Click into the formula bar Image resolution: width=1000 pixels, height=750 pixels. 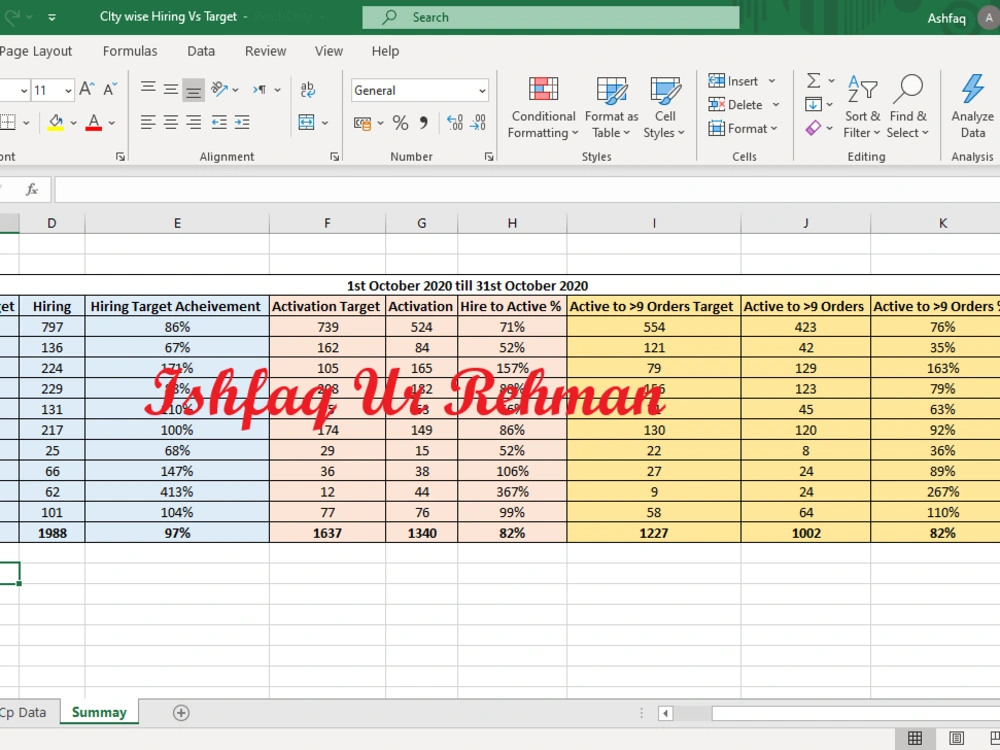click(x=527, y=189)
